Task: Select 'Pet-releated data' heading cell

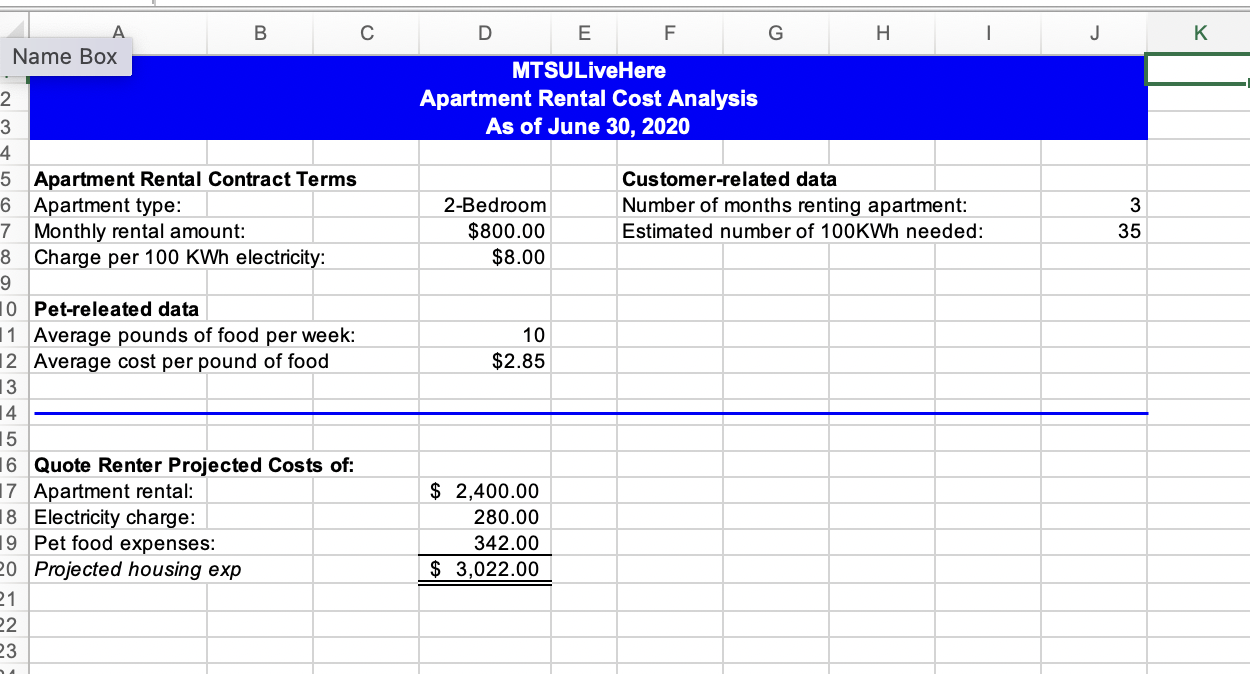Action: tap(116, 309)
